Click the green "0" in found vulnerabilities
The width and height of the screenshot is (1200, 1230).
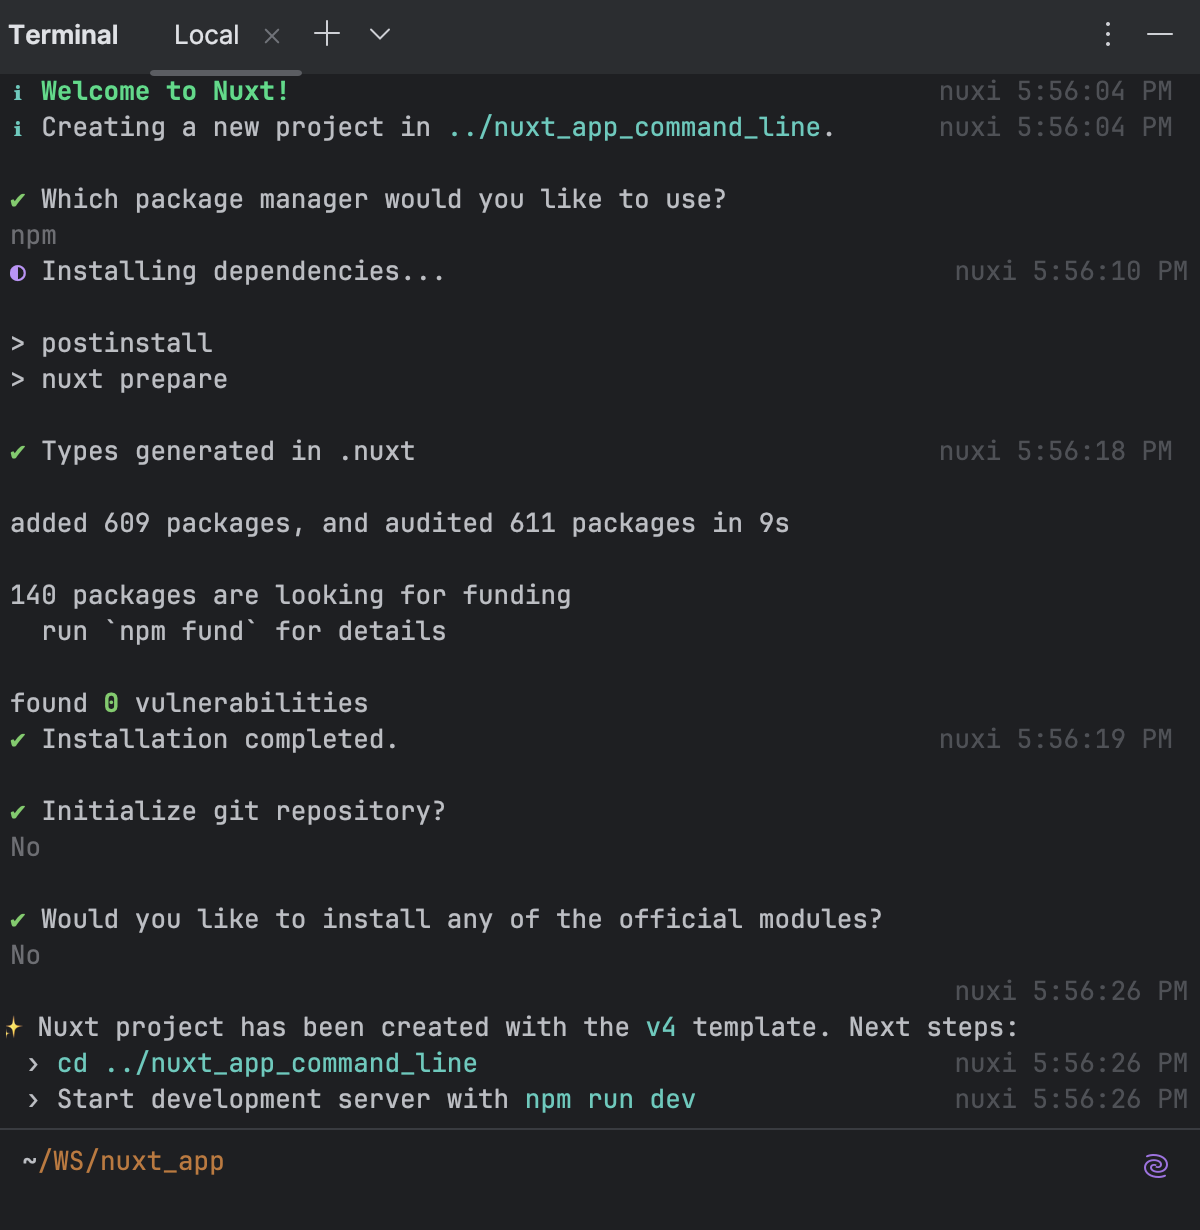coord(110,703)
